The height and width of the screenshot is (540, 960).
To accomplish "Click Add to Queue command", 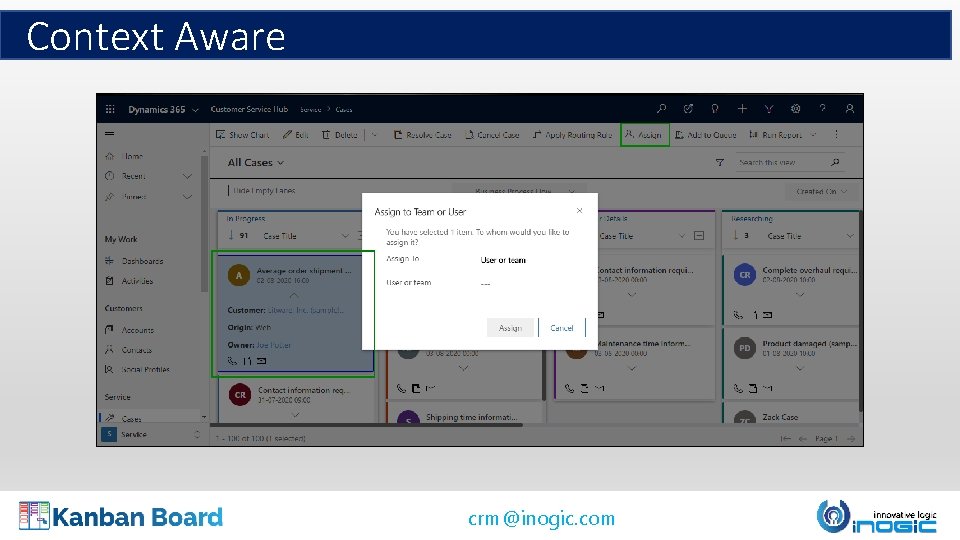I will tap(705, 135).
